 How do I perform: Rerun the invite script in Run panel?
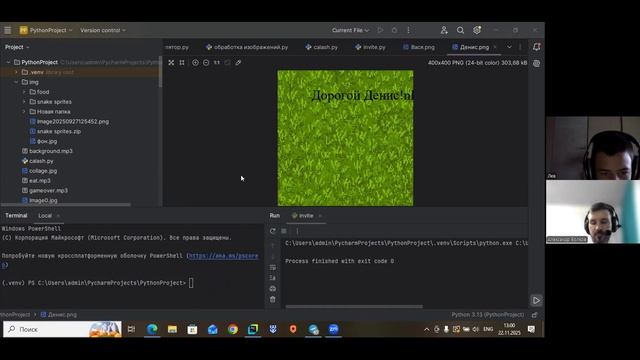pyautogui.click(x=273, y=231)
